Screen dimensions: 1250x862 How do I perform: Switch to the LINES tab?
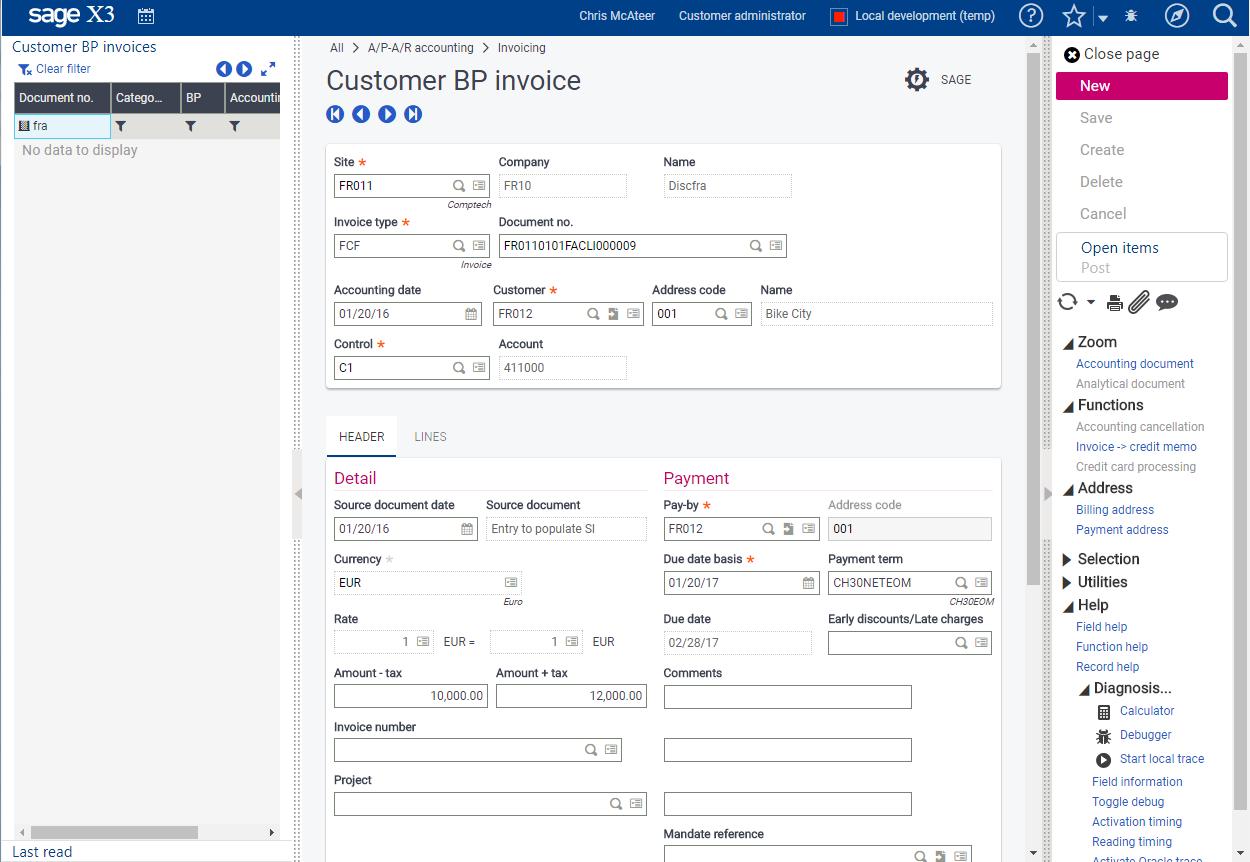430,437
